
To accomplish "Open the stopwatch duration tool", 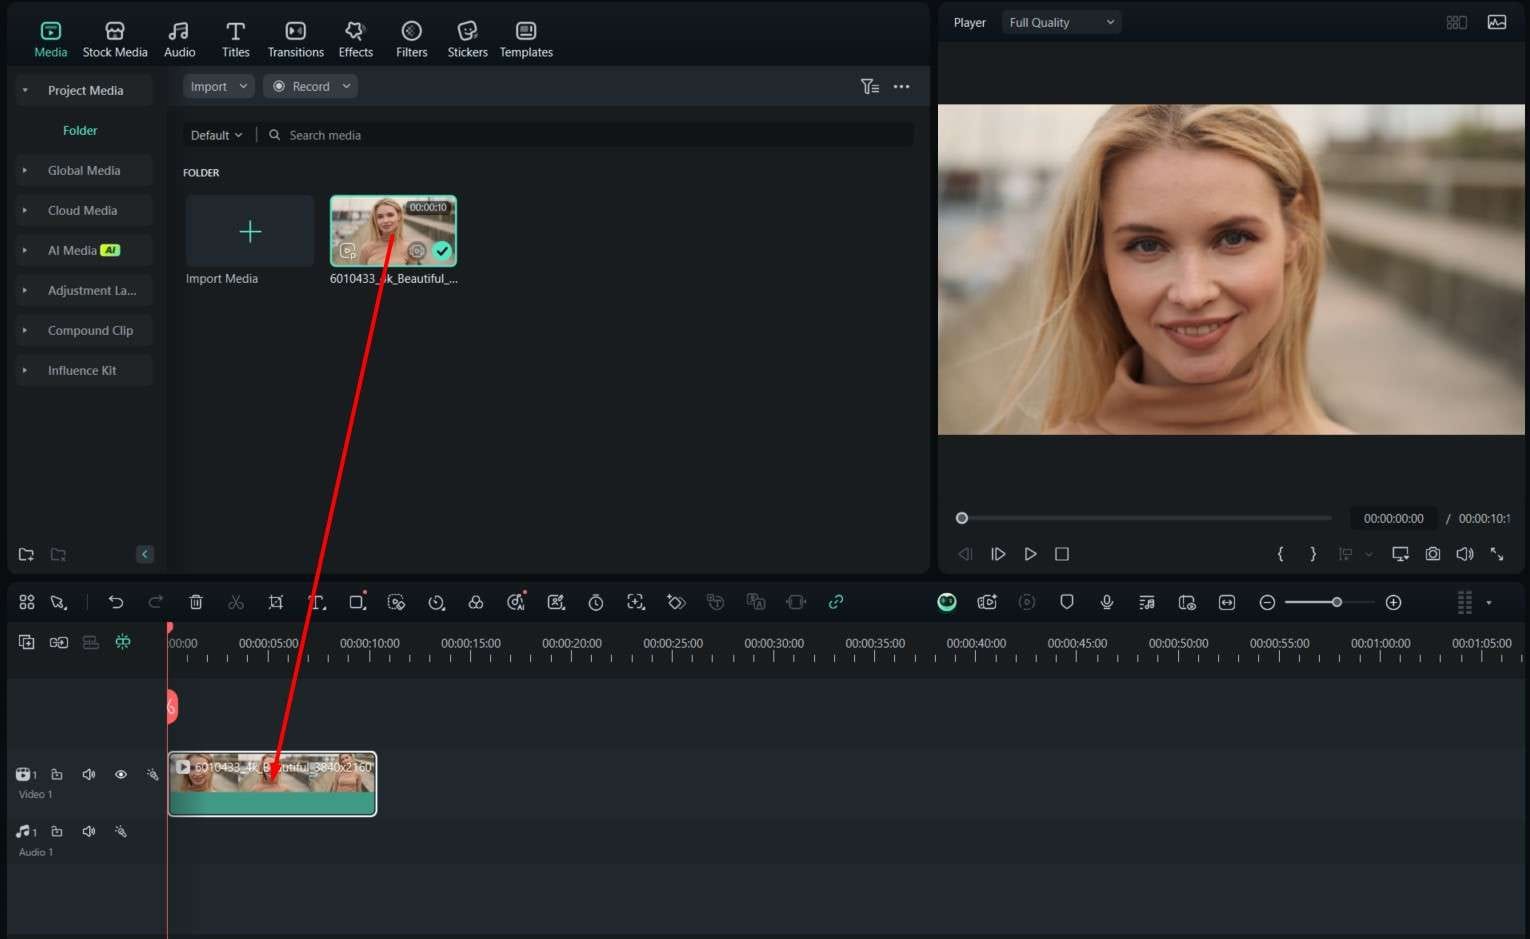I will click(596, 602).
